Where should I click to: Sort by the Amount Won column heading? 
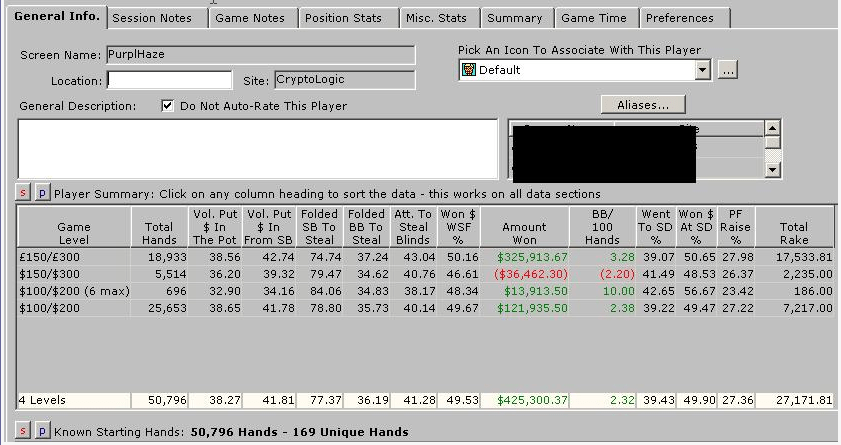(x=524, y=227)
